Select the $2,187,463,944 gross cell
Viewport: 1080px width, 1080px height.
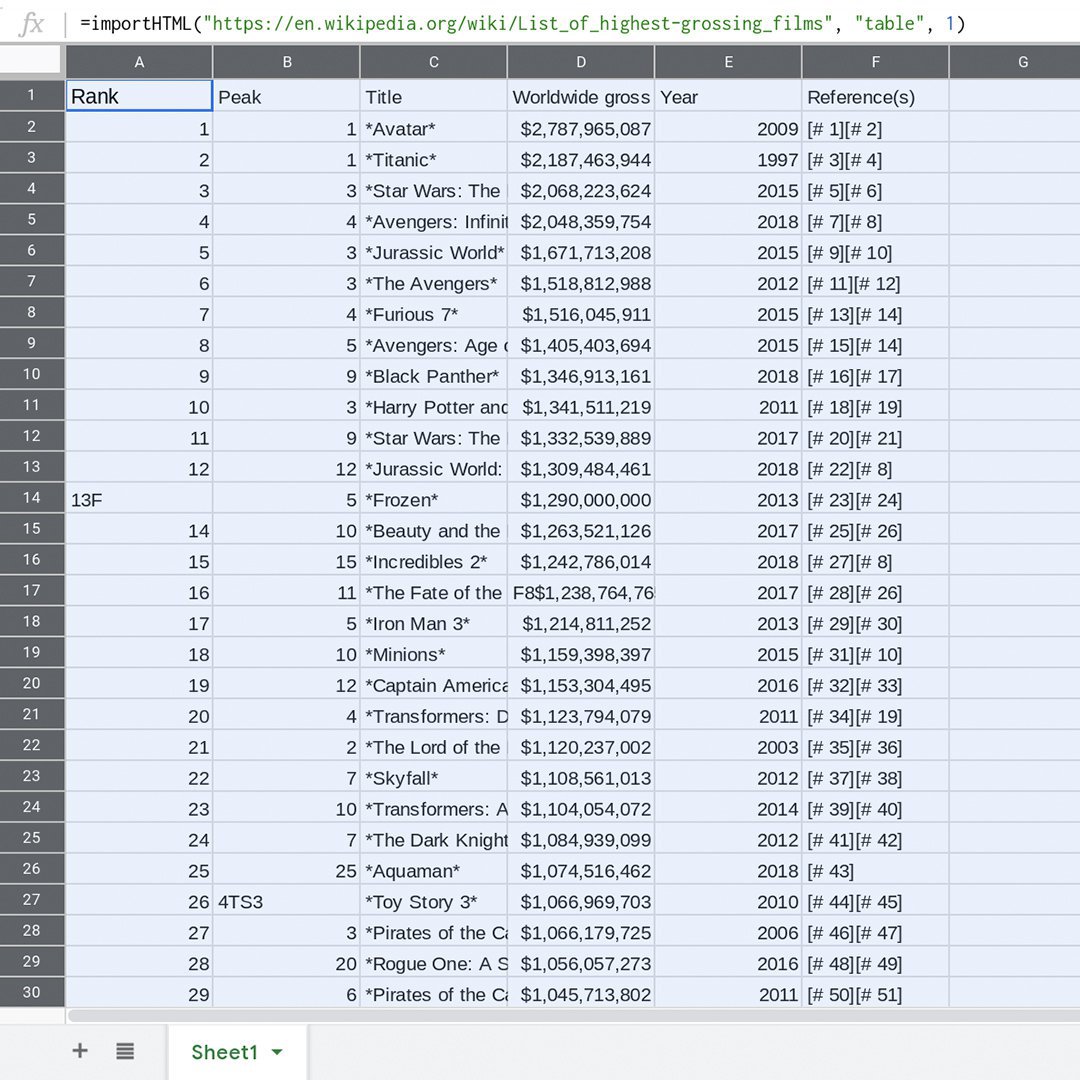pyautogui.click(x=581, y=159)
